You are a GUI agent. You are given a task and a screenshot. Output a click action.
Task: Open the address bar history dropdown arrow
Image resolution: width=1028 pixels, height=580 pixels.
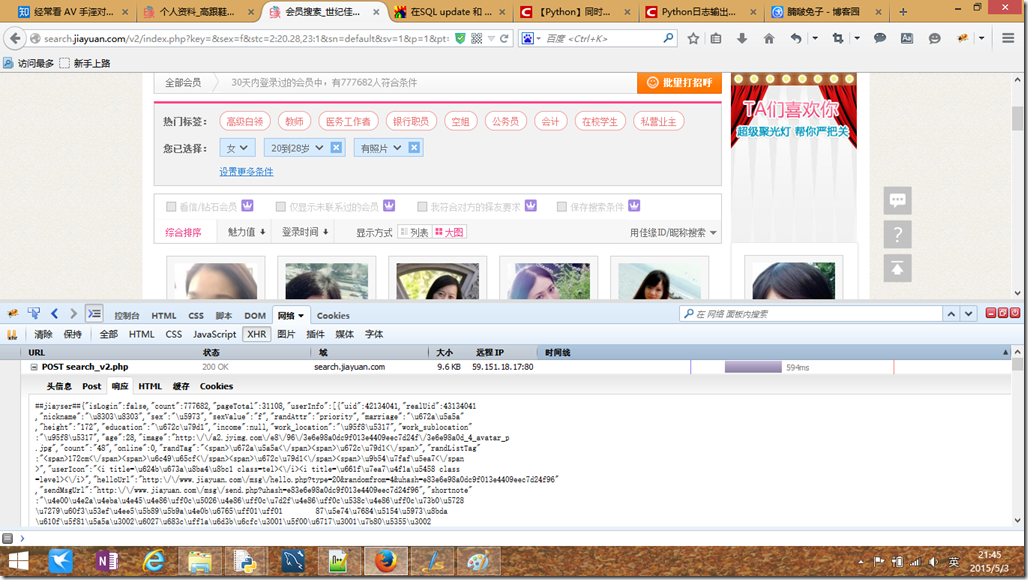[491, 39]
